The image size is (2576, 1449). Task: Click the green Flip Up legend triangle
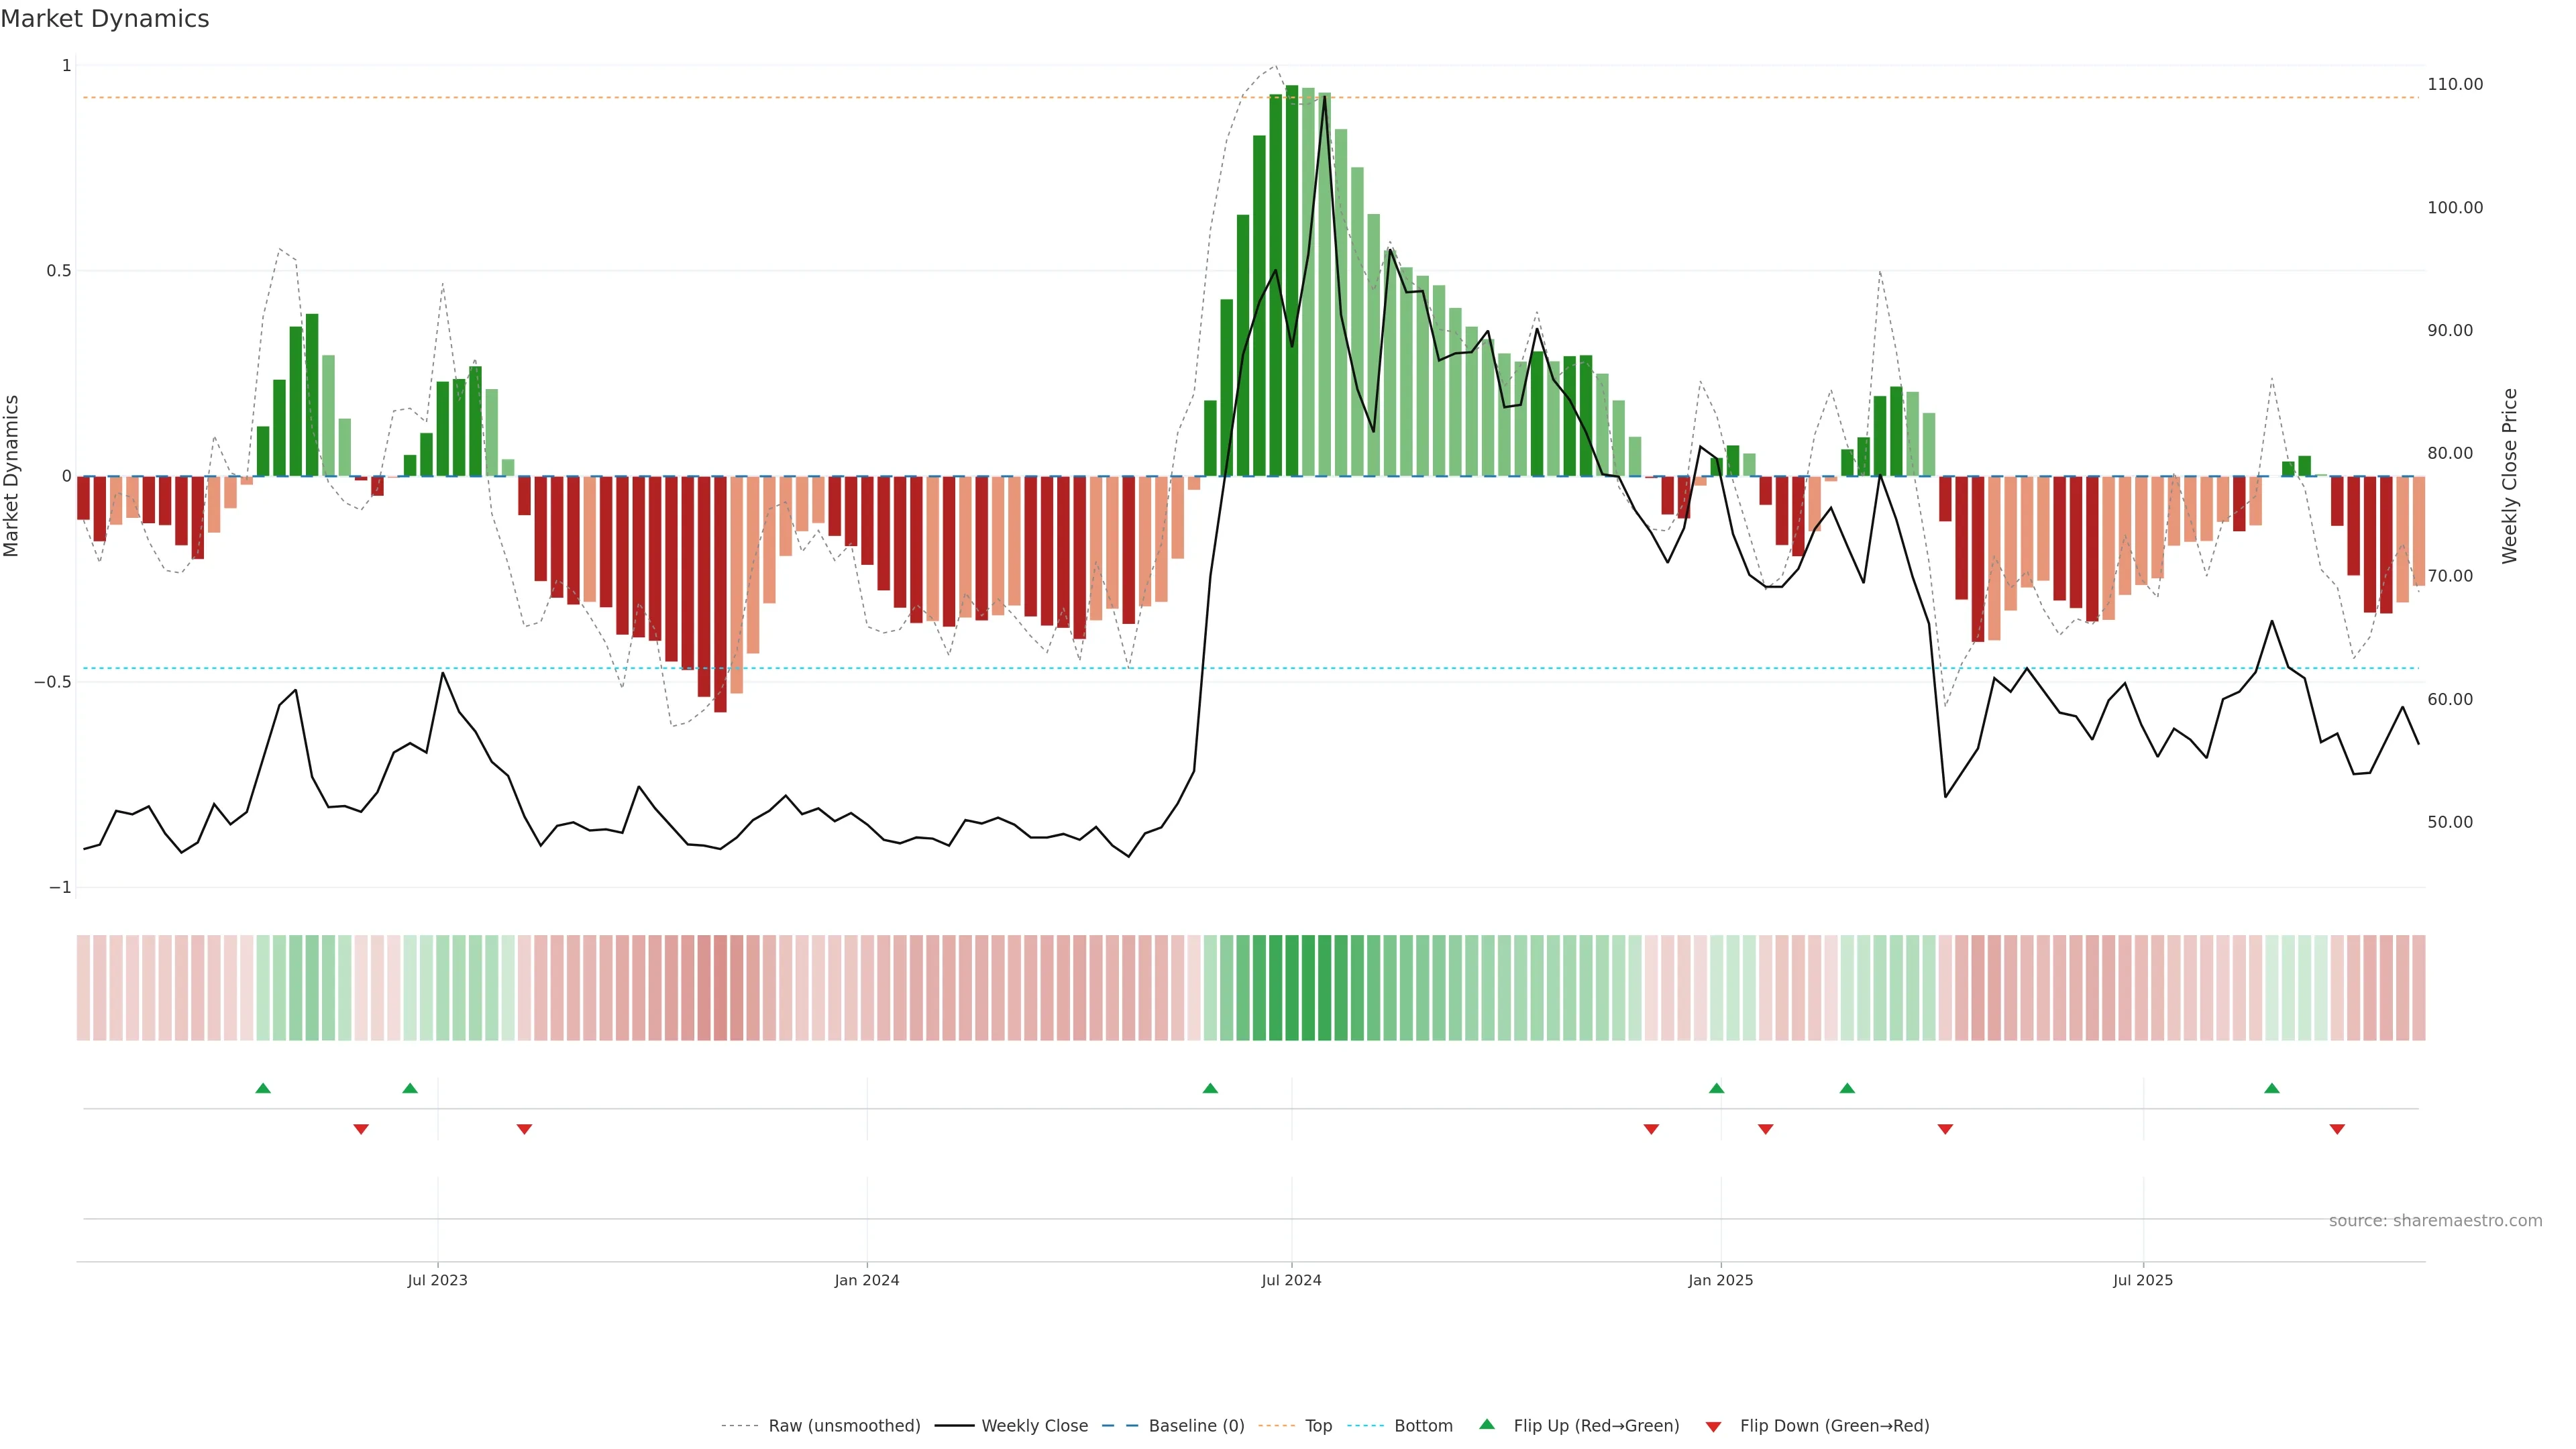(x=1487, y=1424)
